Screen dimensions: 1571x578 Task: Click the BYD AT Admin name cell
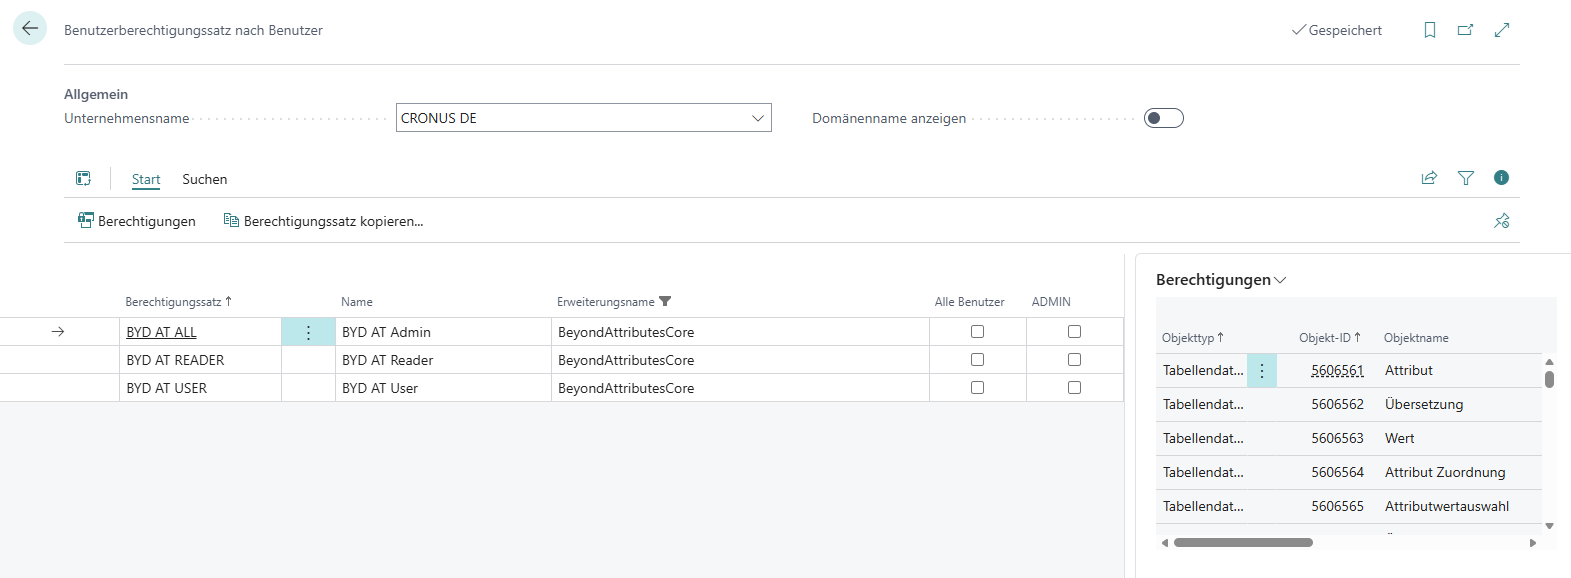443,332
